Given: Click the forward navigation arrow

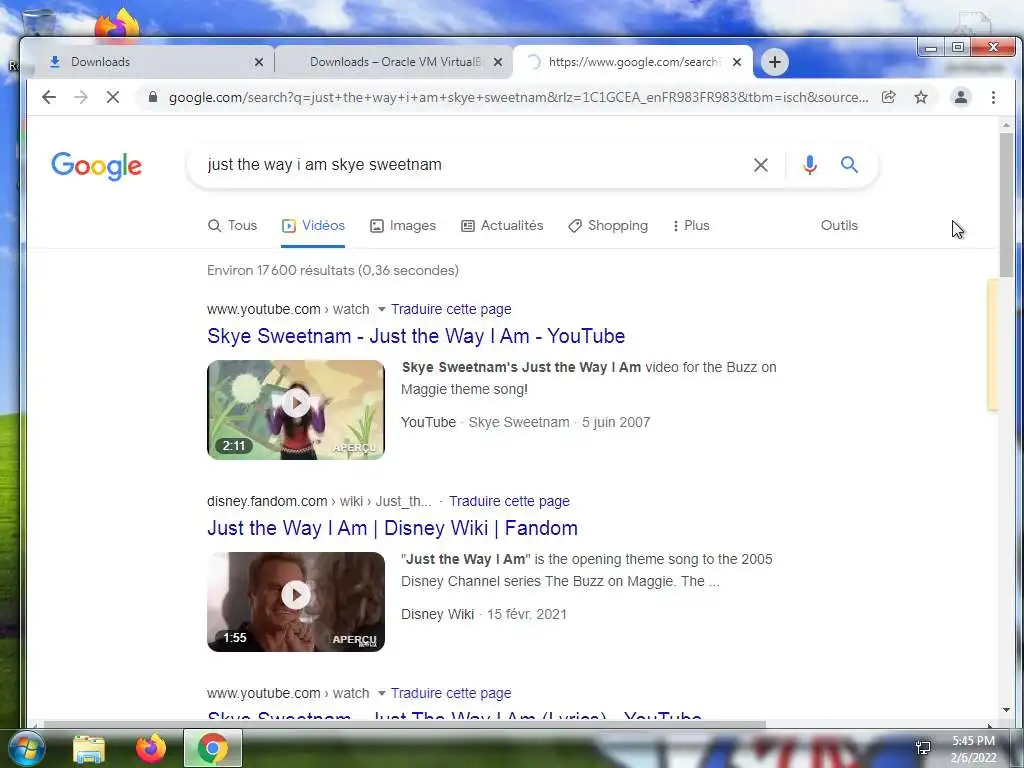Looking at the screenshot, I should [81, 97].
